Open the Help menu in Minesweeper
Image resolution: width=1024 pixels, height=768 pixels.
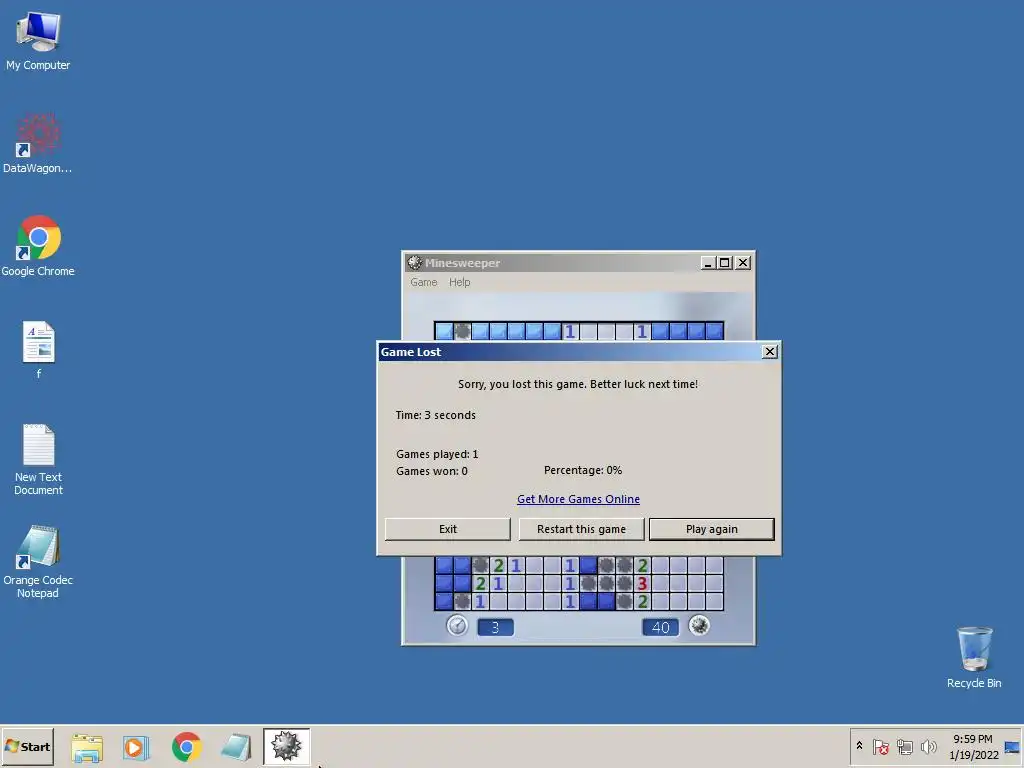click(x=459, y=282)
